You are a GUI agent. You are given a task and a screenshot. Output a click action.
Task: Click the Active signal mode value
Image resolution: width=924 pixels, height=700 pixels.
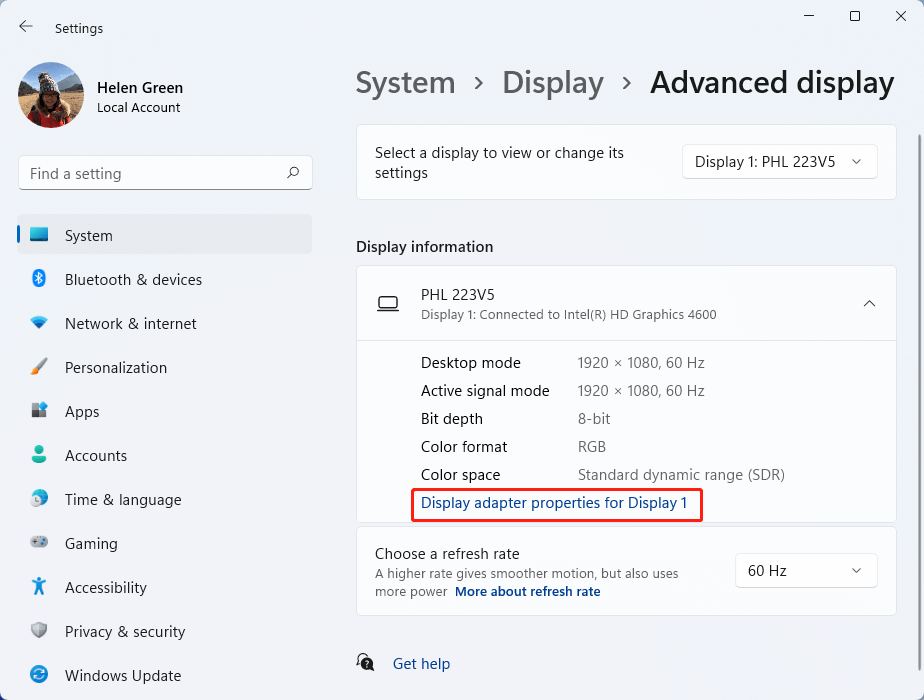(641, 391)
